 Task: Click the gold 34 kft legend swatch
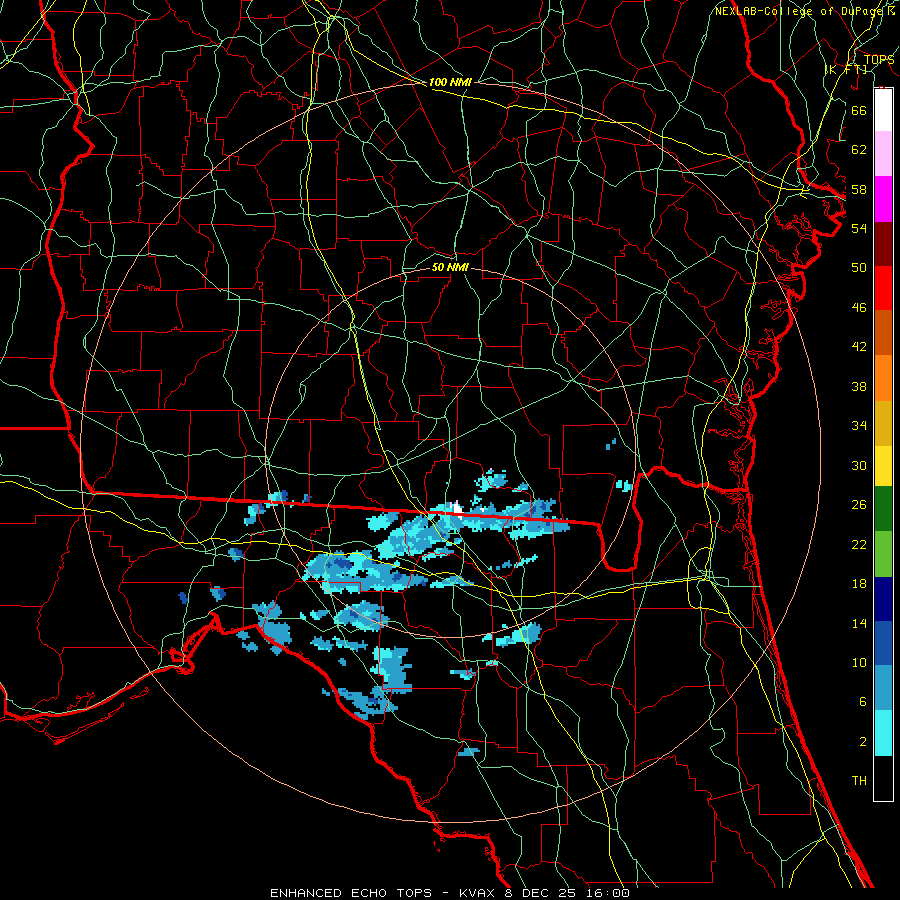883,423
